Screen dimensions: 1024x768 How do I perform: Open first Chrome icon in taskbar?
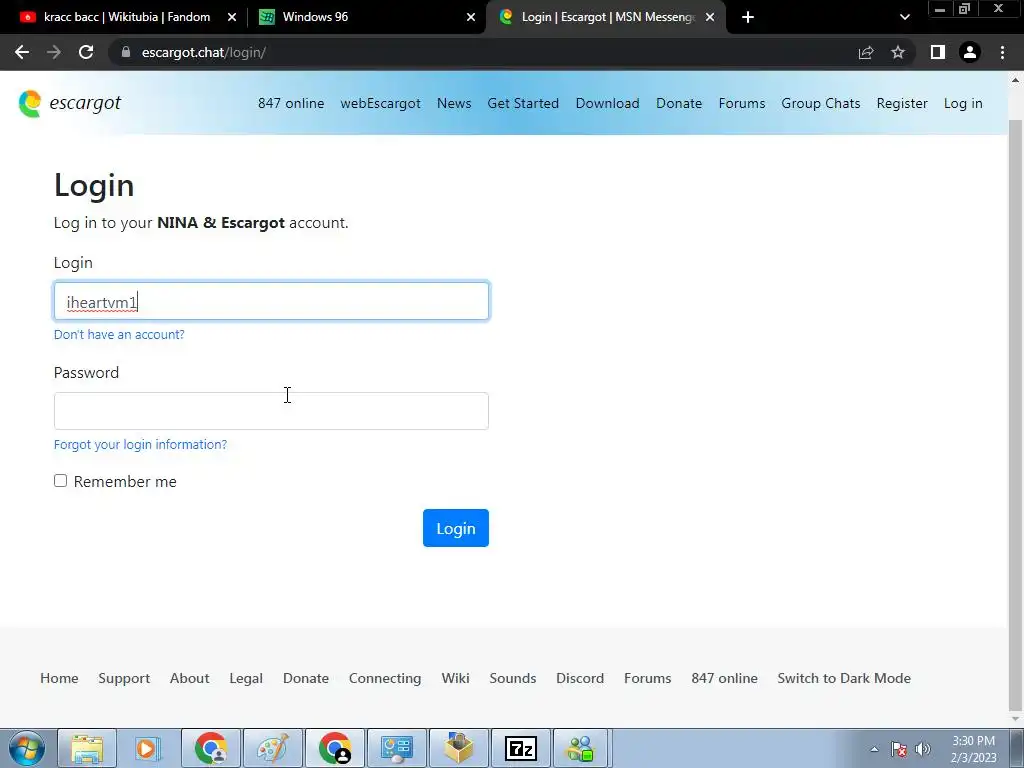[x=210, y=748]
